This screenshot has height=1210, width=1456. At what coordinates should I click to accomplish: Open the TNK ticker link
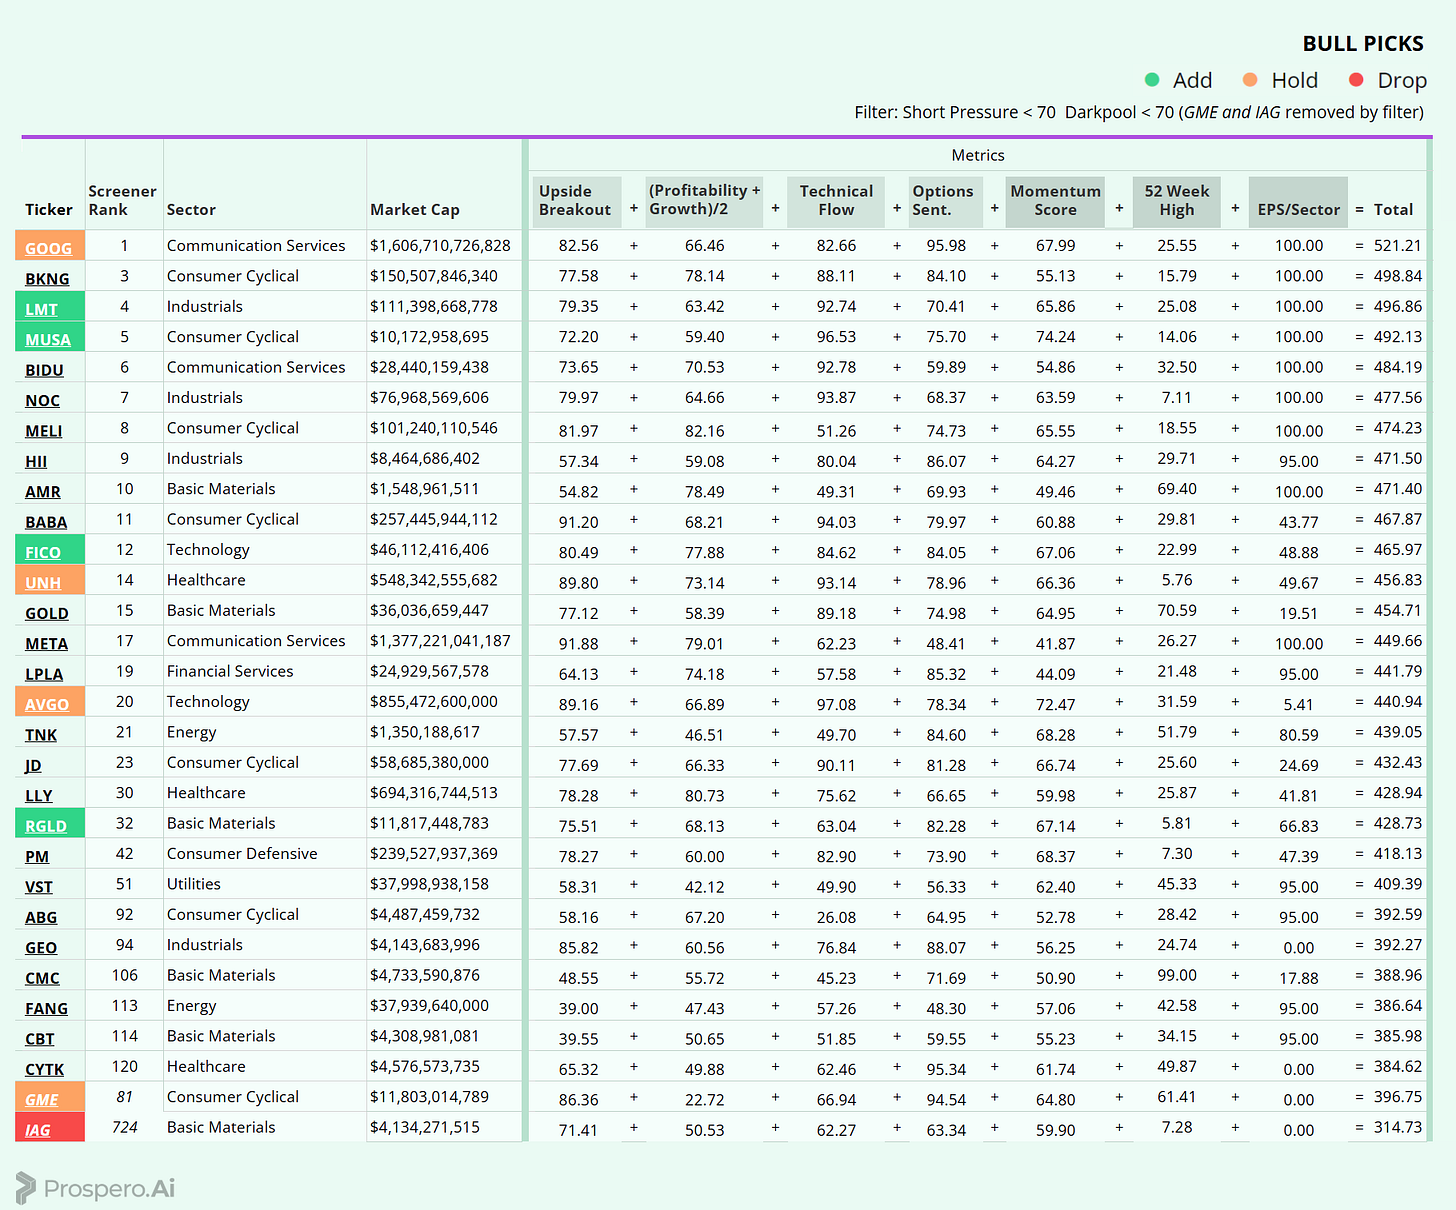tap(41, 735)
